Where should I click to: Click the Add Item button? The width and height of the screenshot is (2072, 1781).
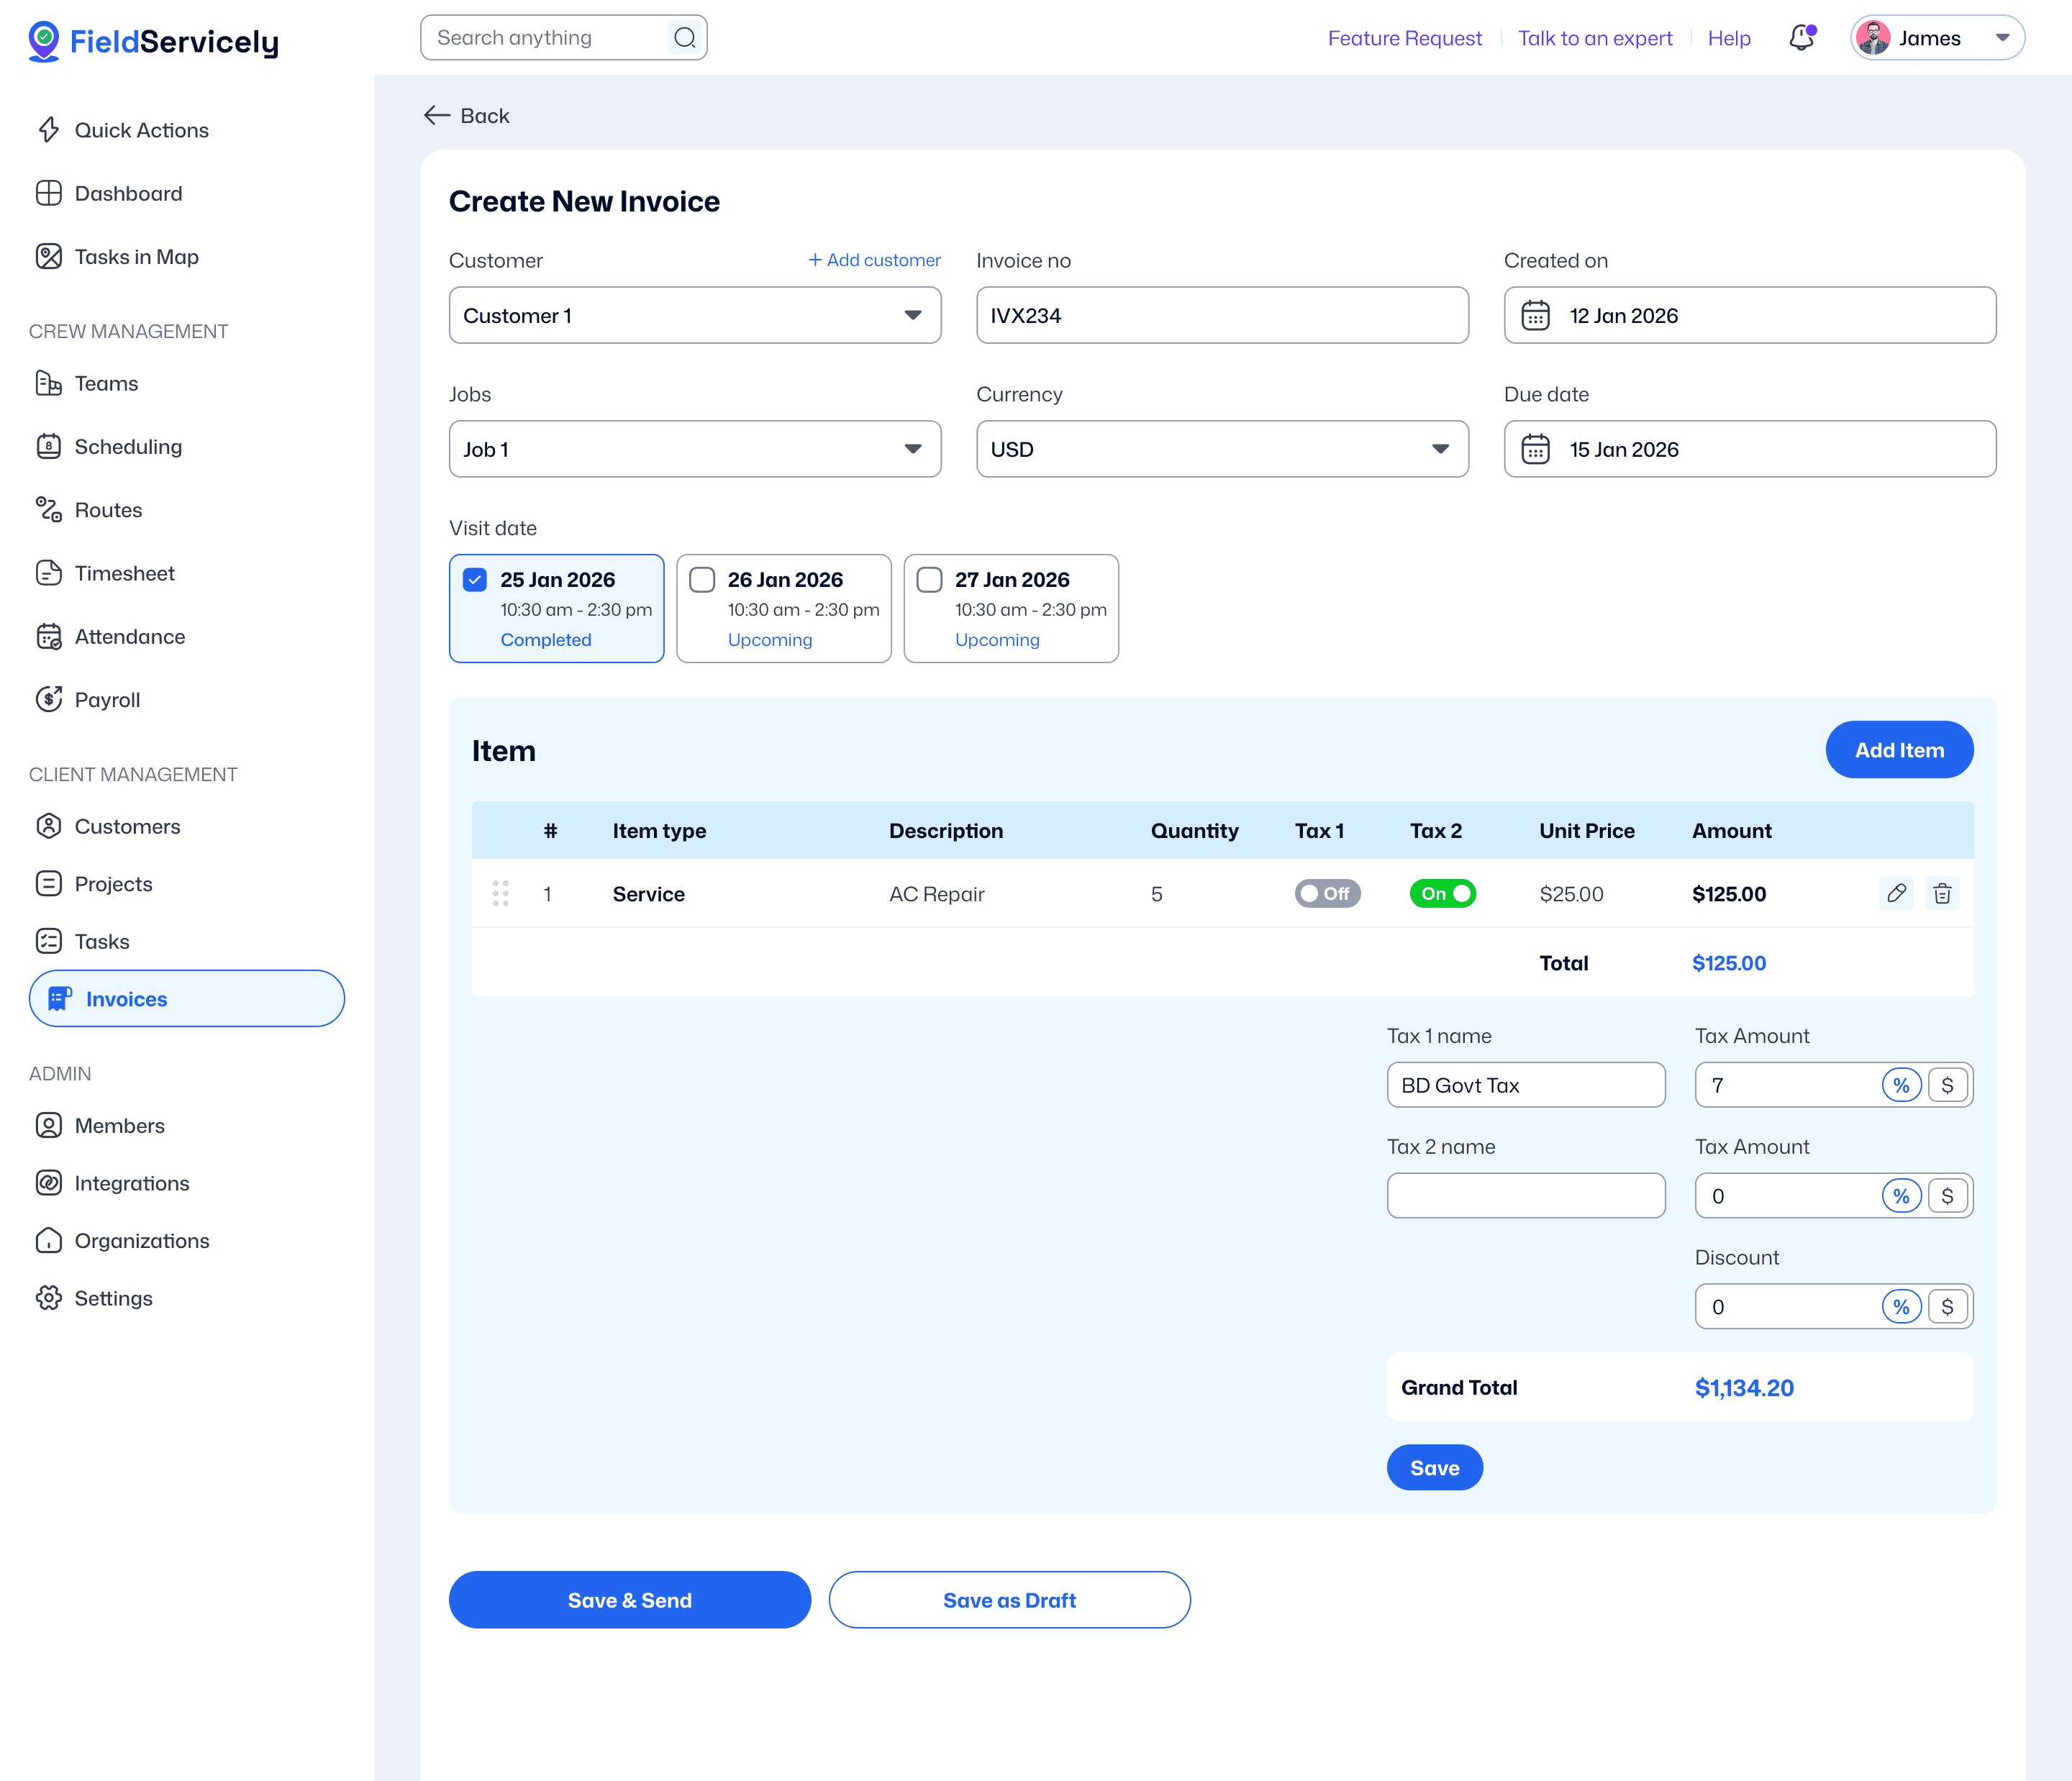click(1898, 750)
